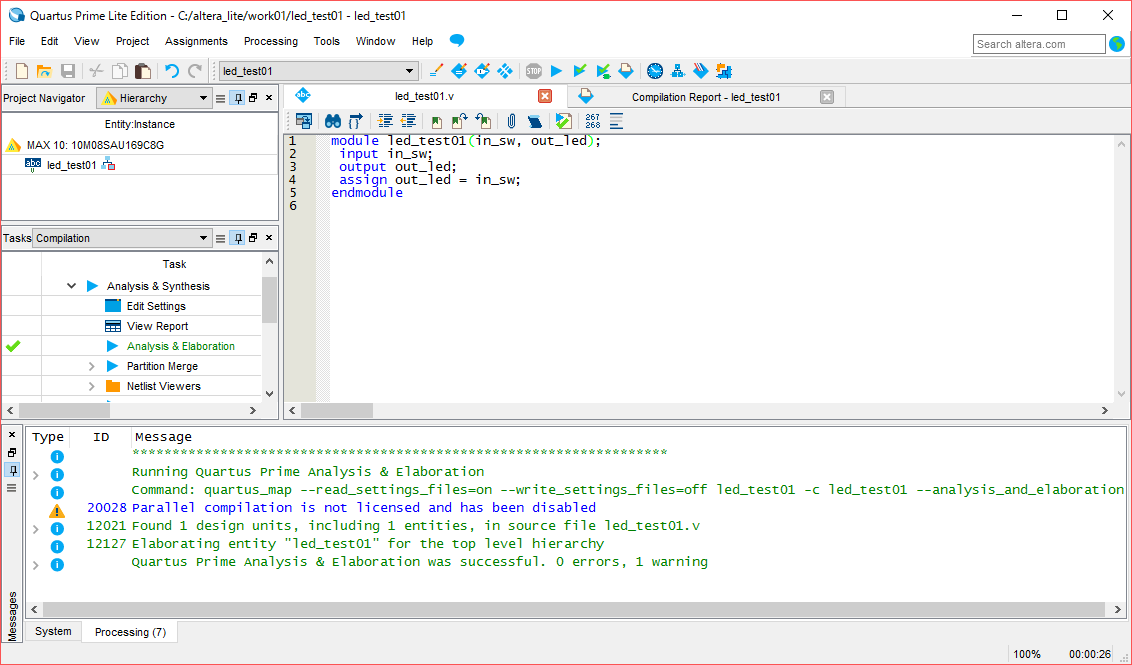
Task: Click the Search altera.com input field
Action: [1038, 44]
